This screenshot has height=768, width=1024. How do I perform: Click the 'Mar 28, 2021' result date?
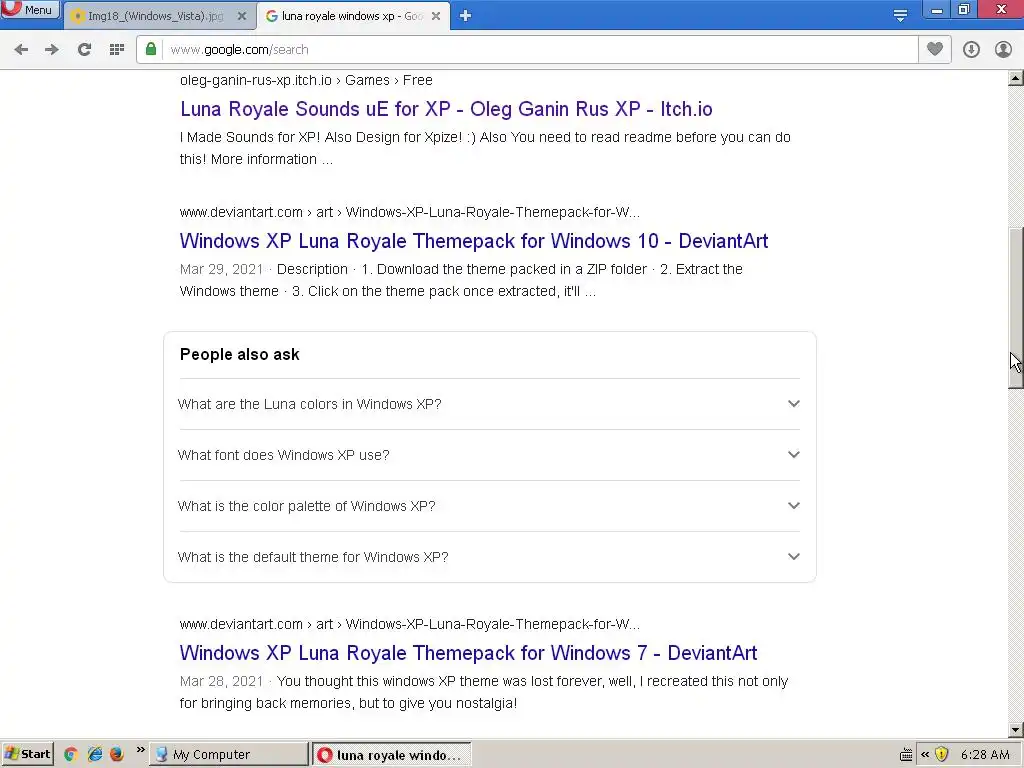point(221,682)
